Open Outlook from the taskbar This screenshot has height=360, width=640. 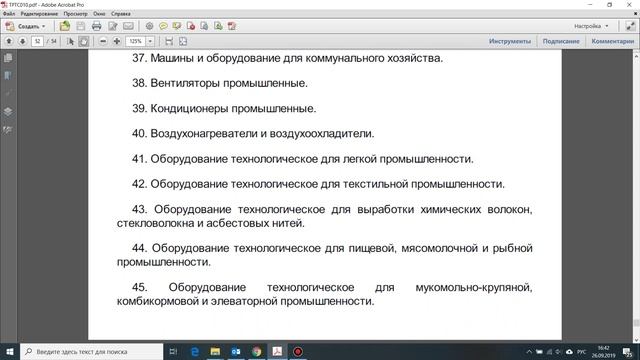[236, 351]
